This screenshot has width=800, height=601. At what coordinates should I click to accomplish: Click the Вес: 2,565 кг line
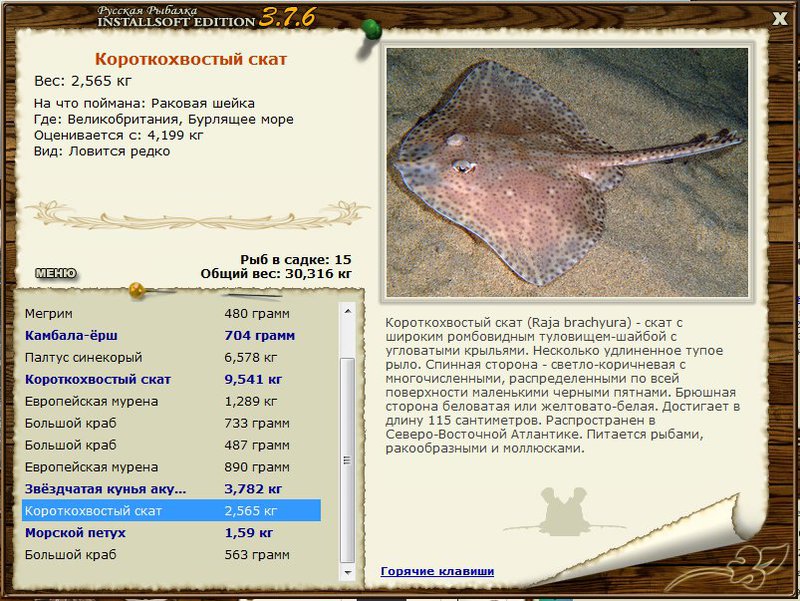point(83,81)
